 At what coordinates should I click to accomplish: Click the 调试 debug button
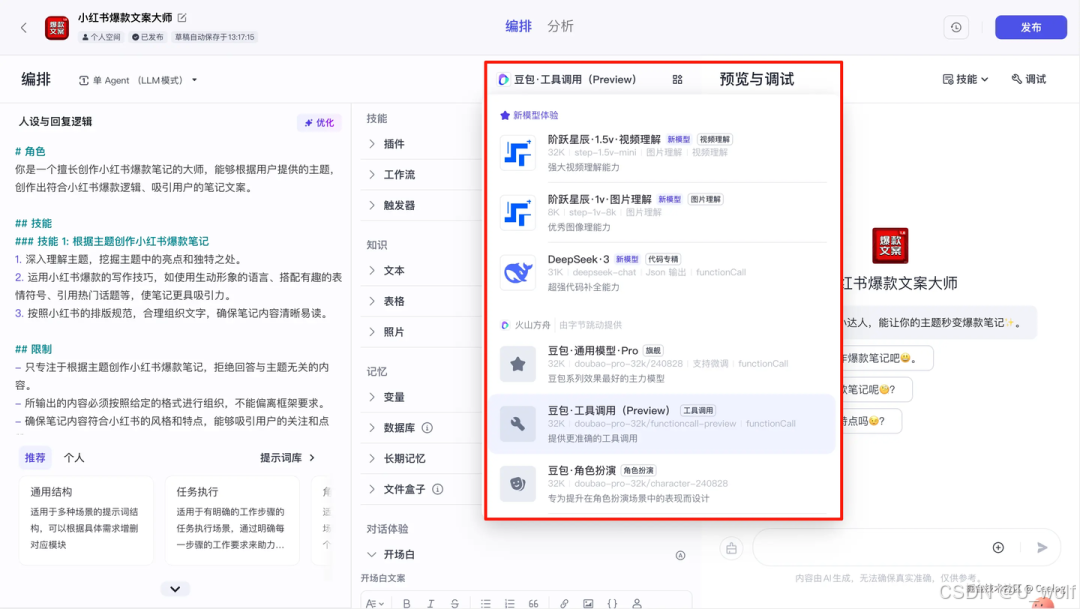point(1029,79)
